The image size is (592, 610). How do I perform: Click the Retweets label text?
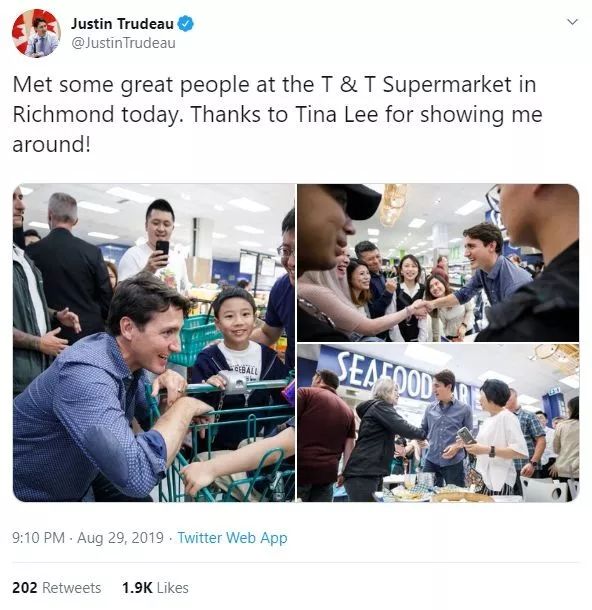click(72, 587)
